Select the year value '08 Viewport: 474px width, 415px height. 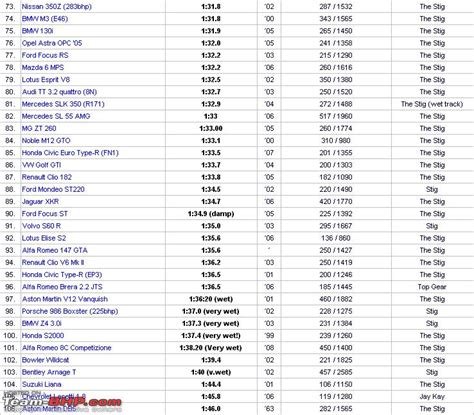pos(269,348)
